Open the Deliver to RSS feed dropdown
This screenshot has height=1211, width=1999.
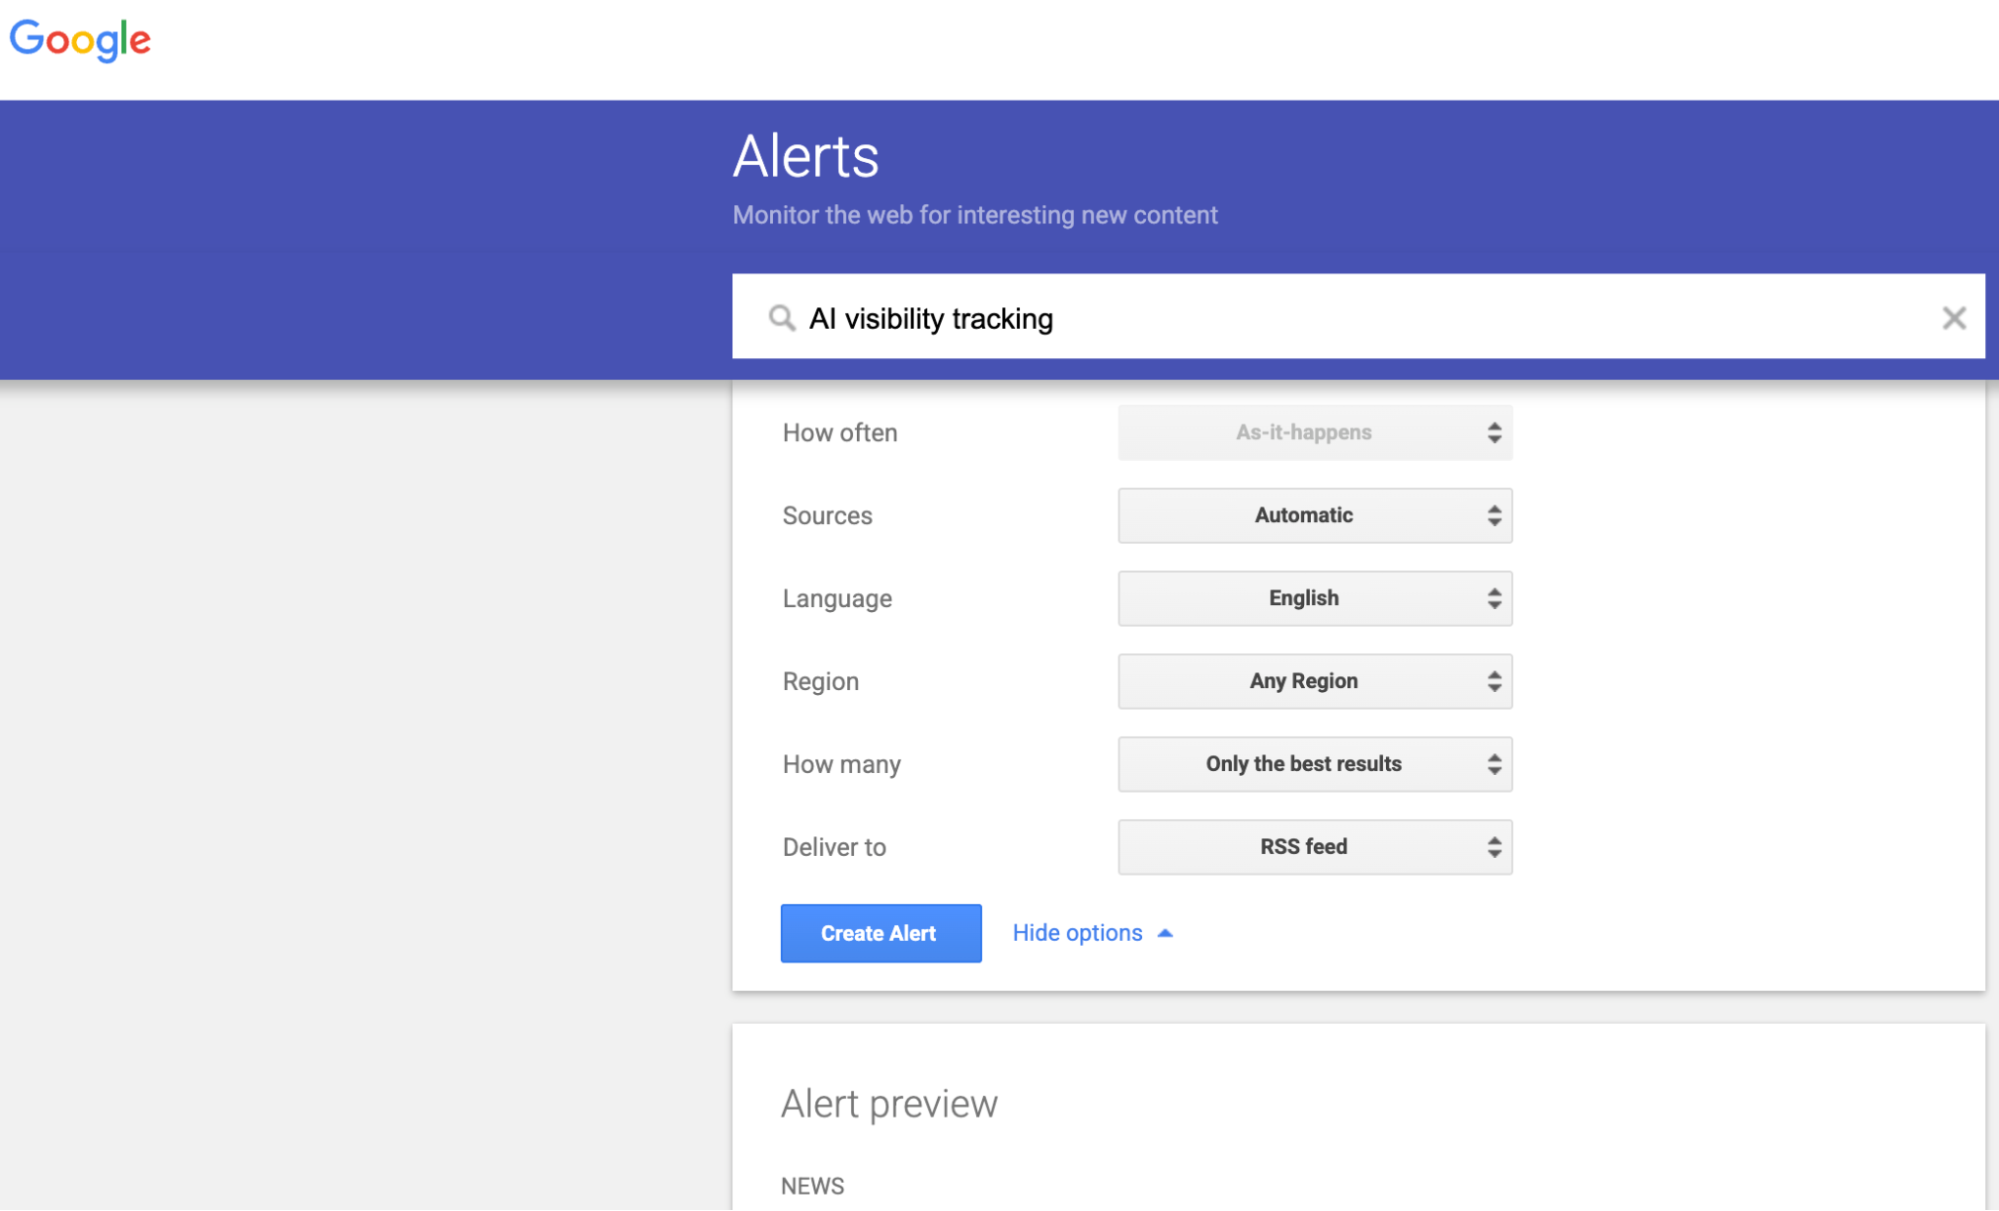point(1315,848)
